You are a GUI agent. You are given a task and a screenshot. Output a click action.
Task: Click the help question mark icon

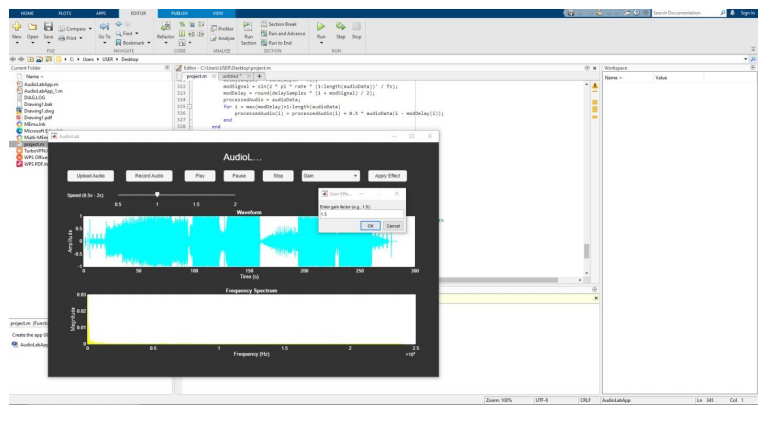tap(636, 13)
